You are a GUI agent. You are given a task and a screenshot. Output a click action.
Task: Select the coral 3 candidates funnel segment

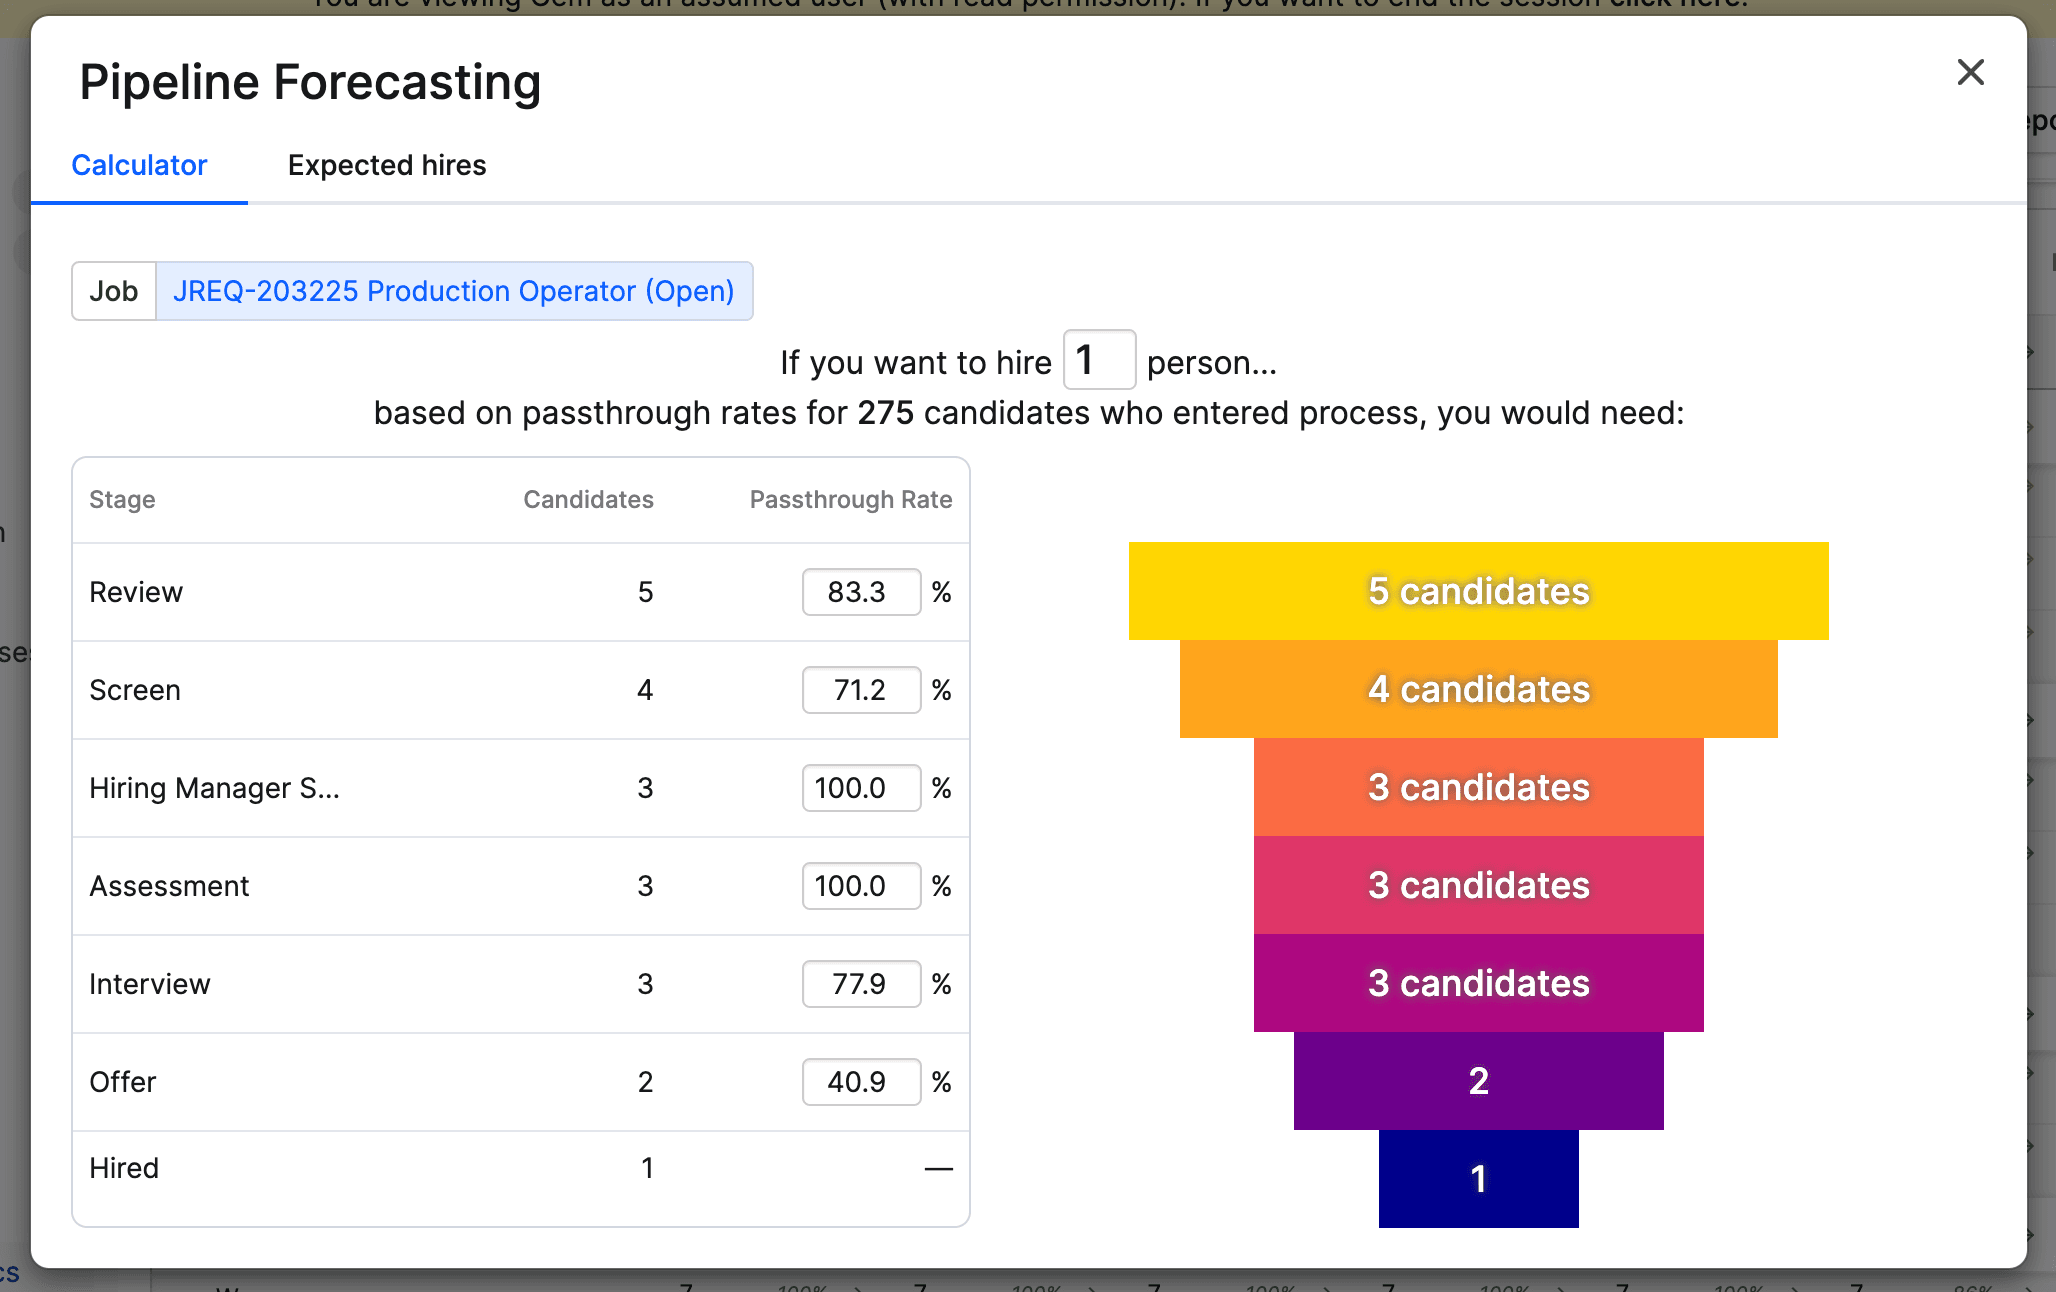point(1478,787)
